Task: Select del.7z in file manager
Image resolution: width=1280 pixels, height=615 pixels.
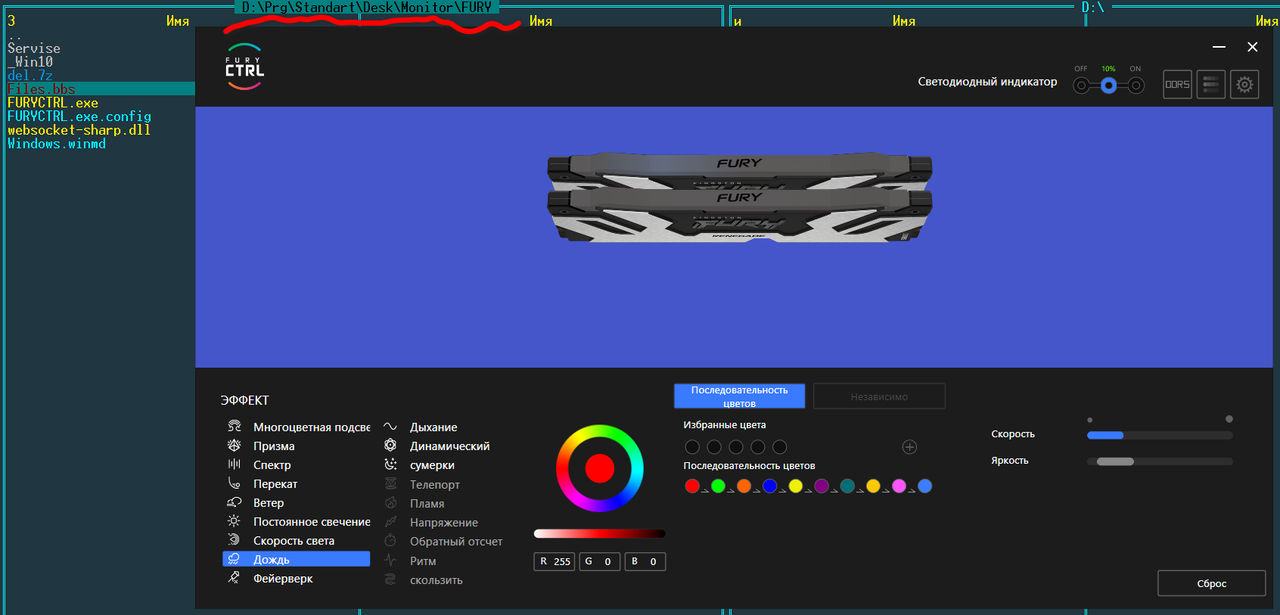Action: click(x=30, y=76)
